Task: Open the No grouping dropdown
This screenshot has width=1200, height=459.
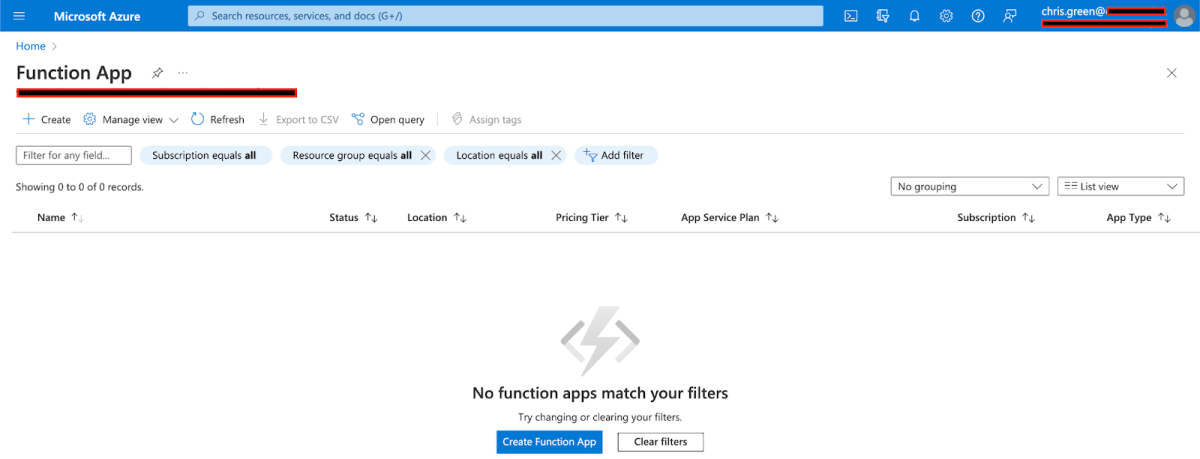Action: 969,186
